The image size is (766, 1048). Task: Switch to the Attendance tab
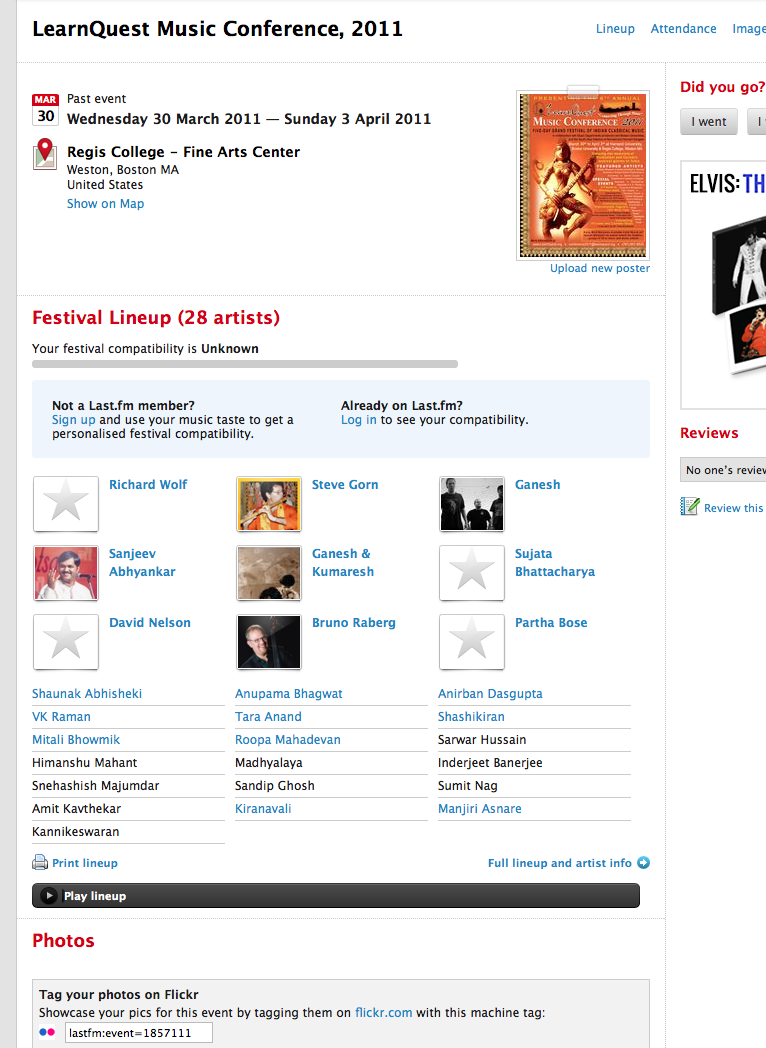[683, 29]
